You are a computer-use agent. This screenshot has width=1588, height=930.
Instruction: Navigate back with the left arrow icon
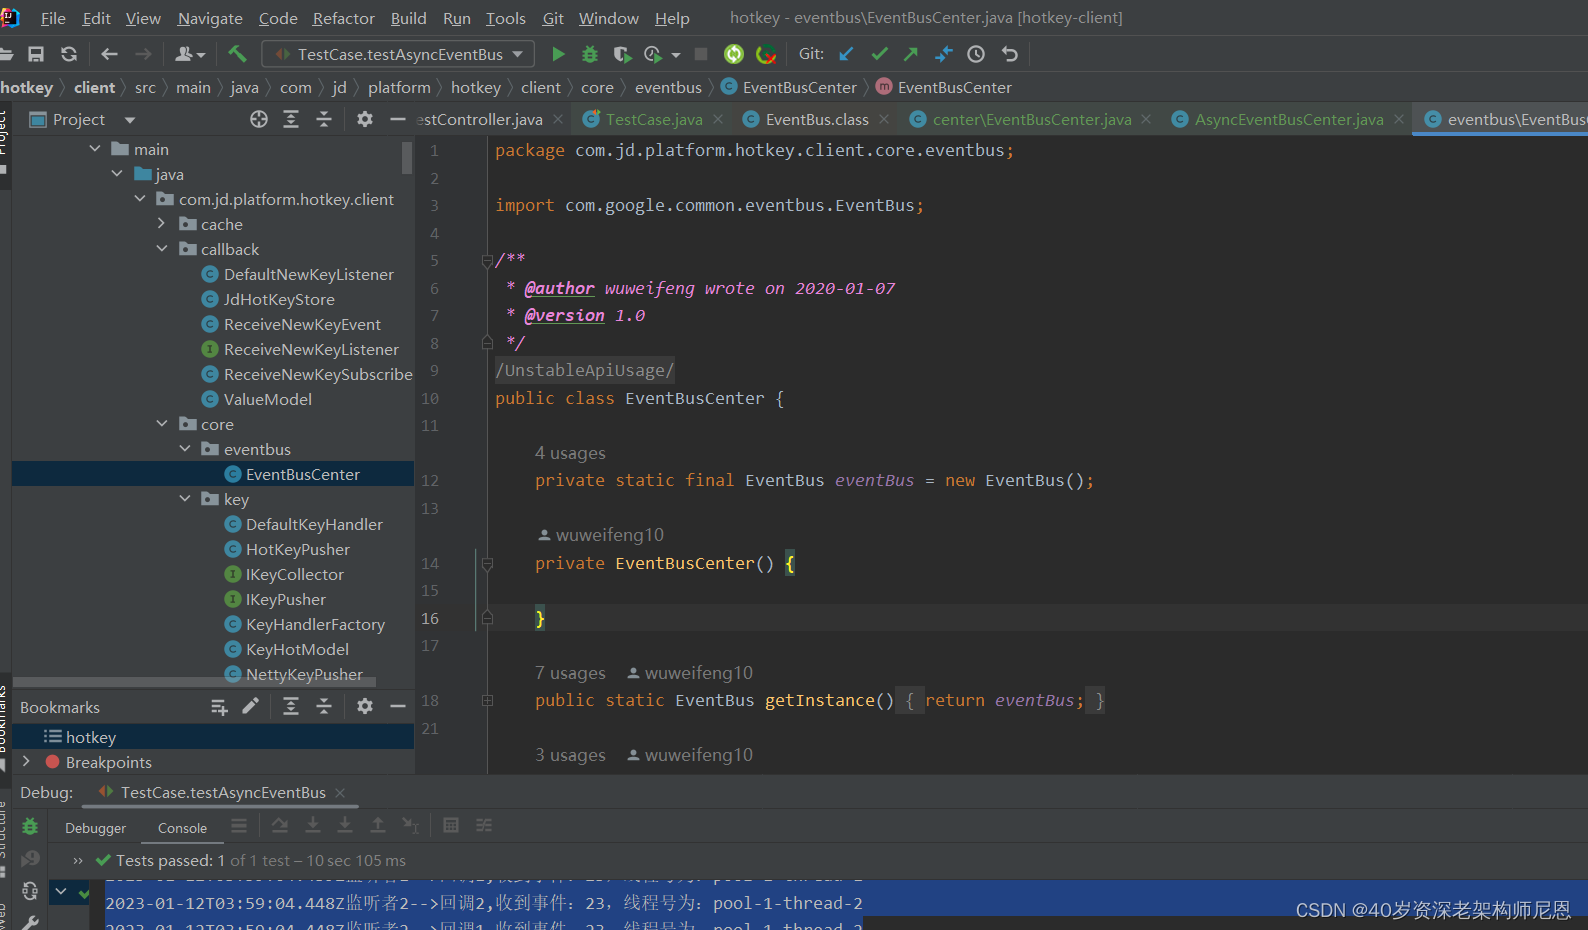[110, 54]
